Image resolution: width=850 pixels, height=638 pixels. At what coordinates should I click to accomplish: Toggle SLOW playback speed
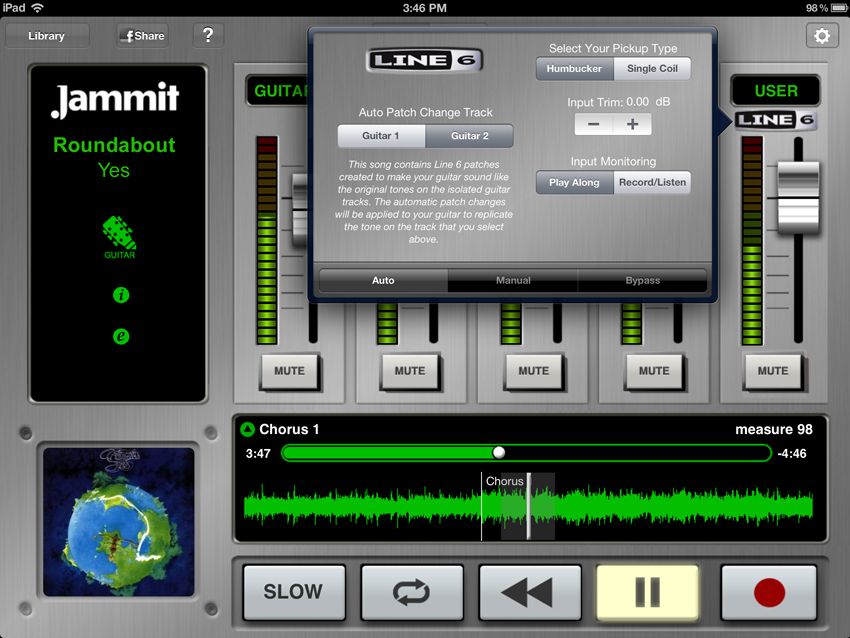tap(294, 592)
